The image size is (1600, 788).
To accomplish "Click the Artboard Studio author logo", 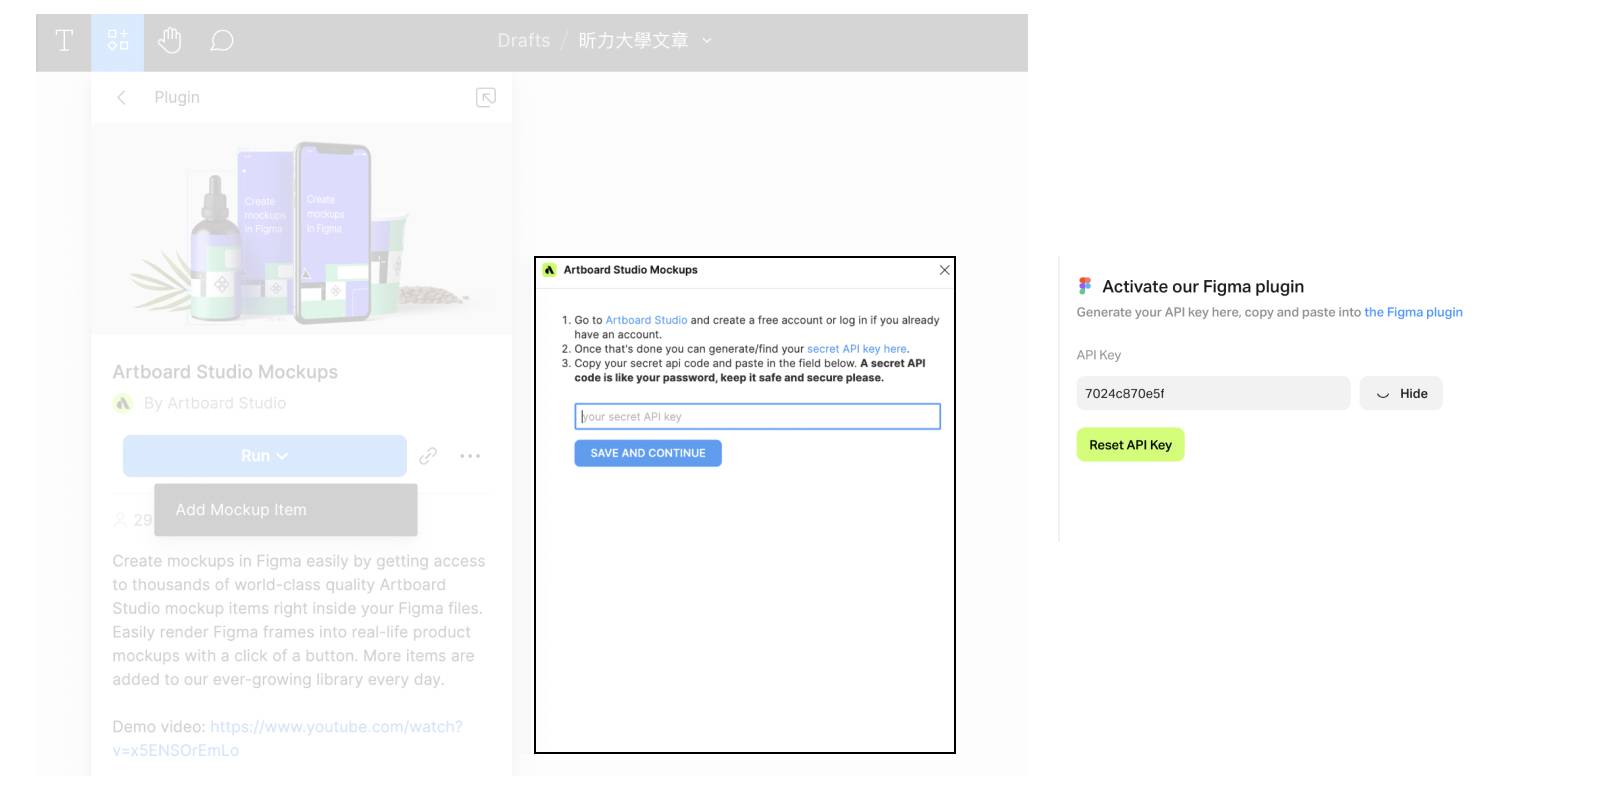I will (x=123, y=403).
